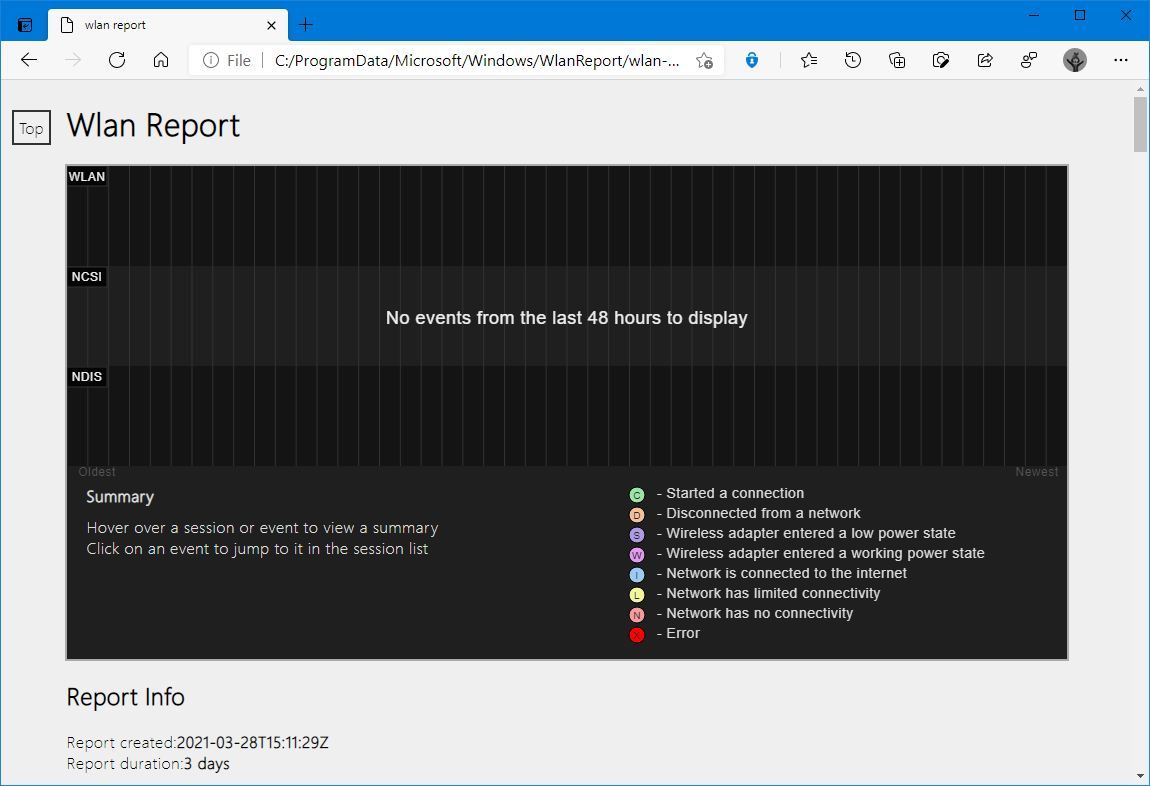Screen dimensions: 1150x786
Task: Open a new browser tab
Action: [x=306, y=24]
